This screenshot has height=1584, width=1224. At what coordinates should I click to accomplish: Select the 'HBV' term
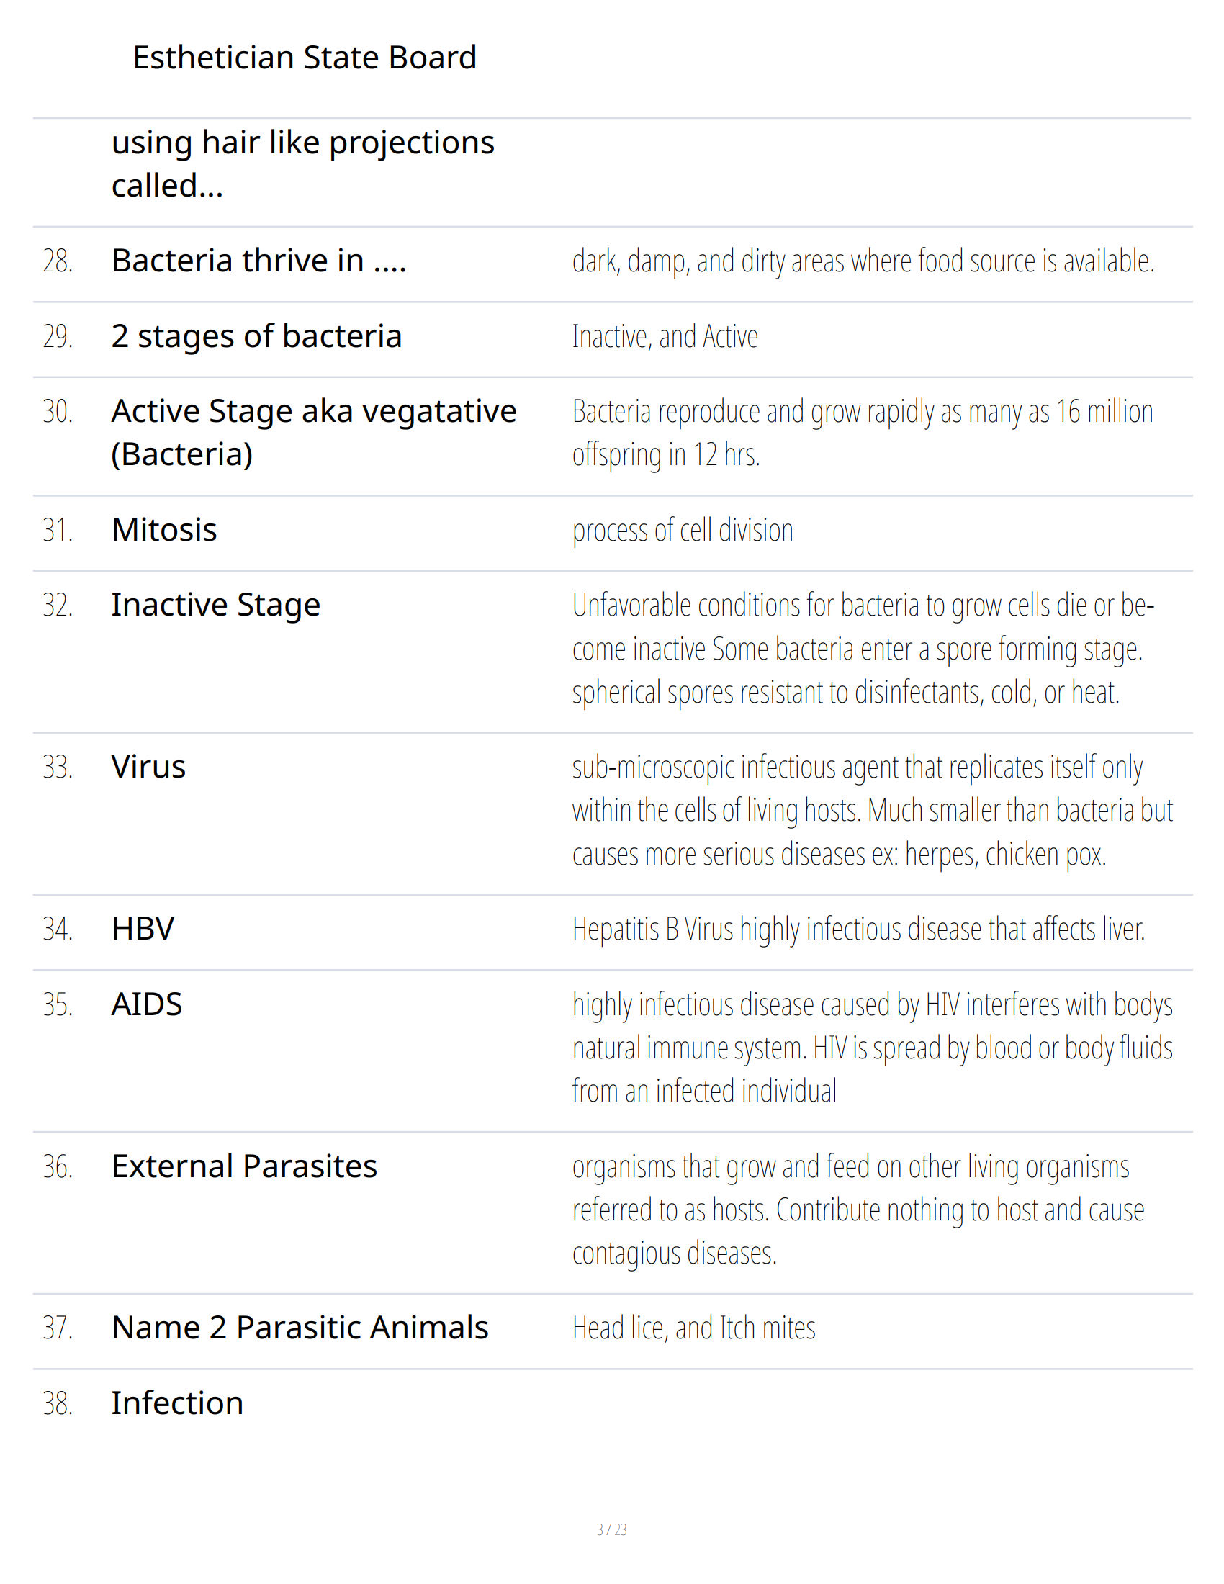coord(143,929)
